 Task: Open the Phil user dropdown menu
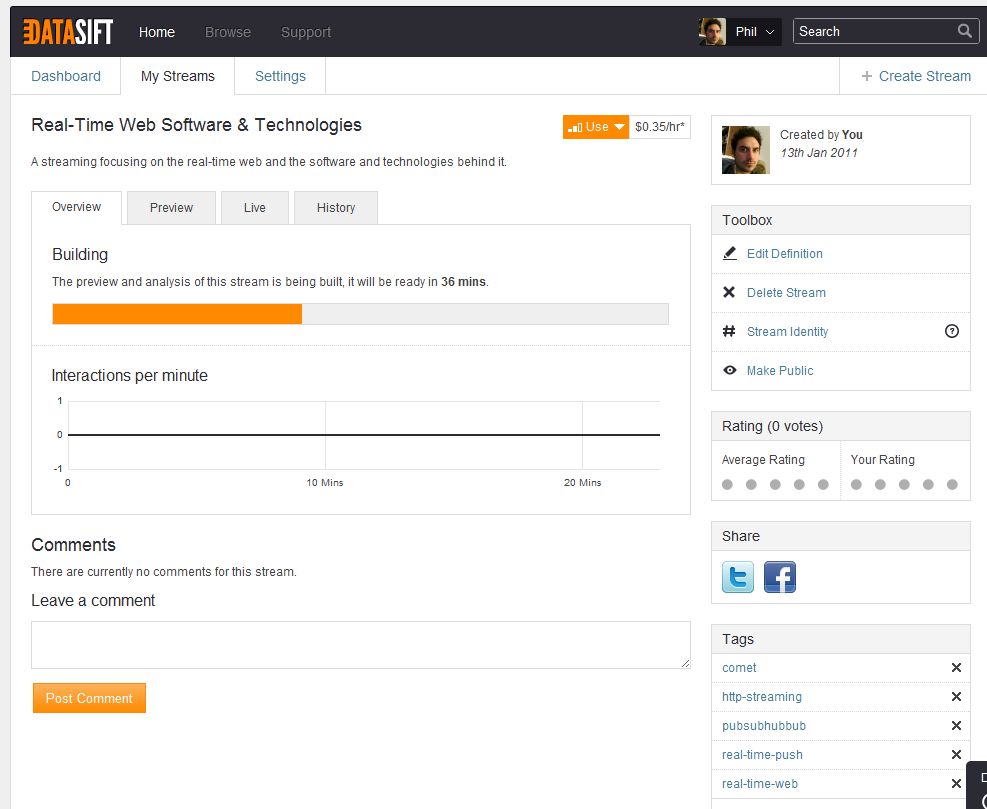pyautogui.click(x=740, y=31)
